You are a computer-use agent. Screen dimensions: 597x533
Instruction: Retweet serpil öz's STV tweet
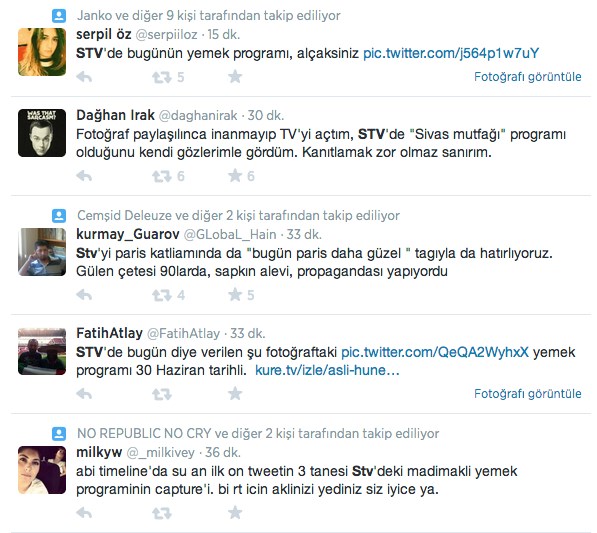point(162,77)
